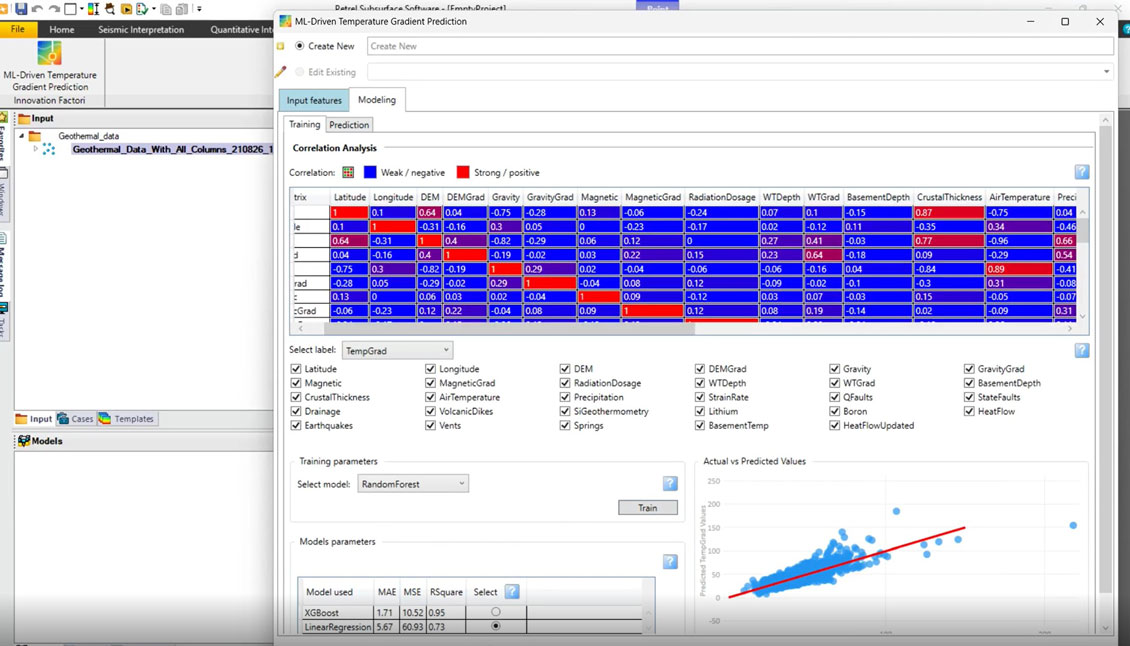Click the yellow play workflow icon

click(126, 9)
